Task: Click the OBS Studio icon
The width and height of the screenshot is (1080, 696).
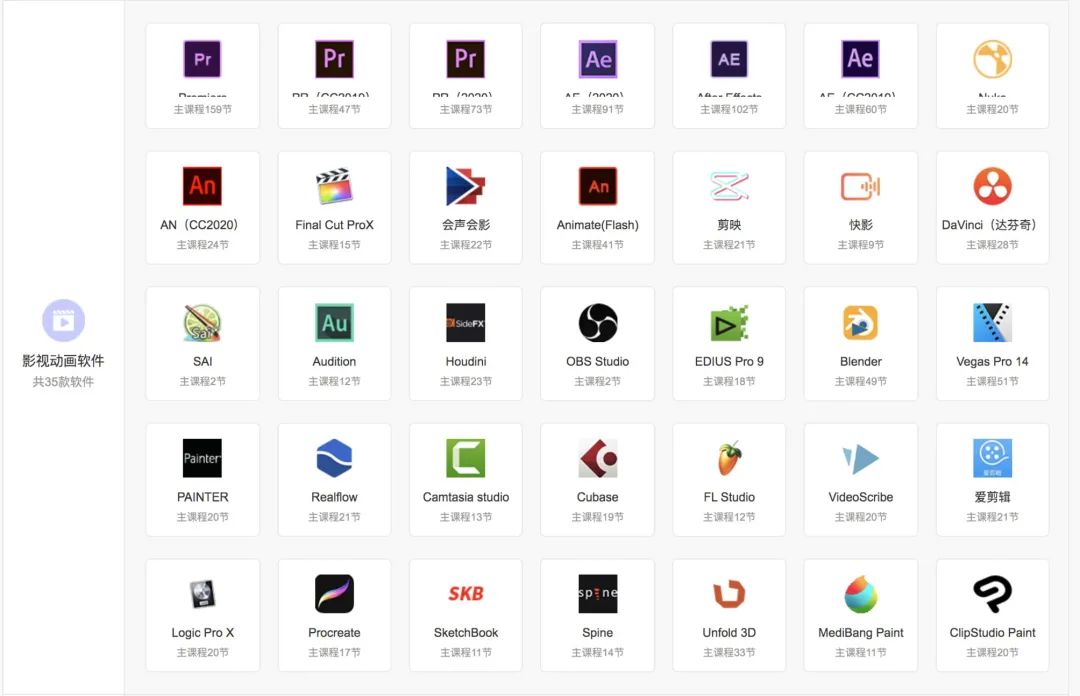Action: [598, 323]
